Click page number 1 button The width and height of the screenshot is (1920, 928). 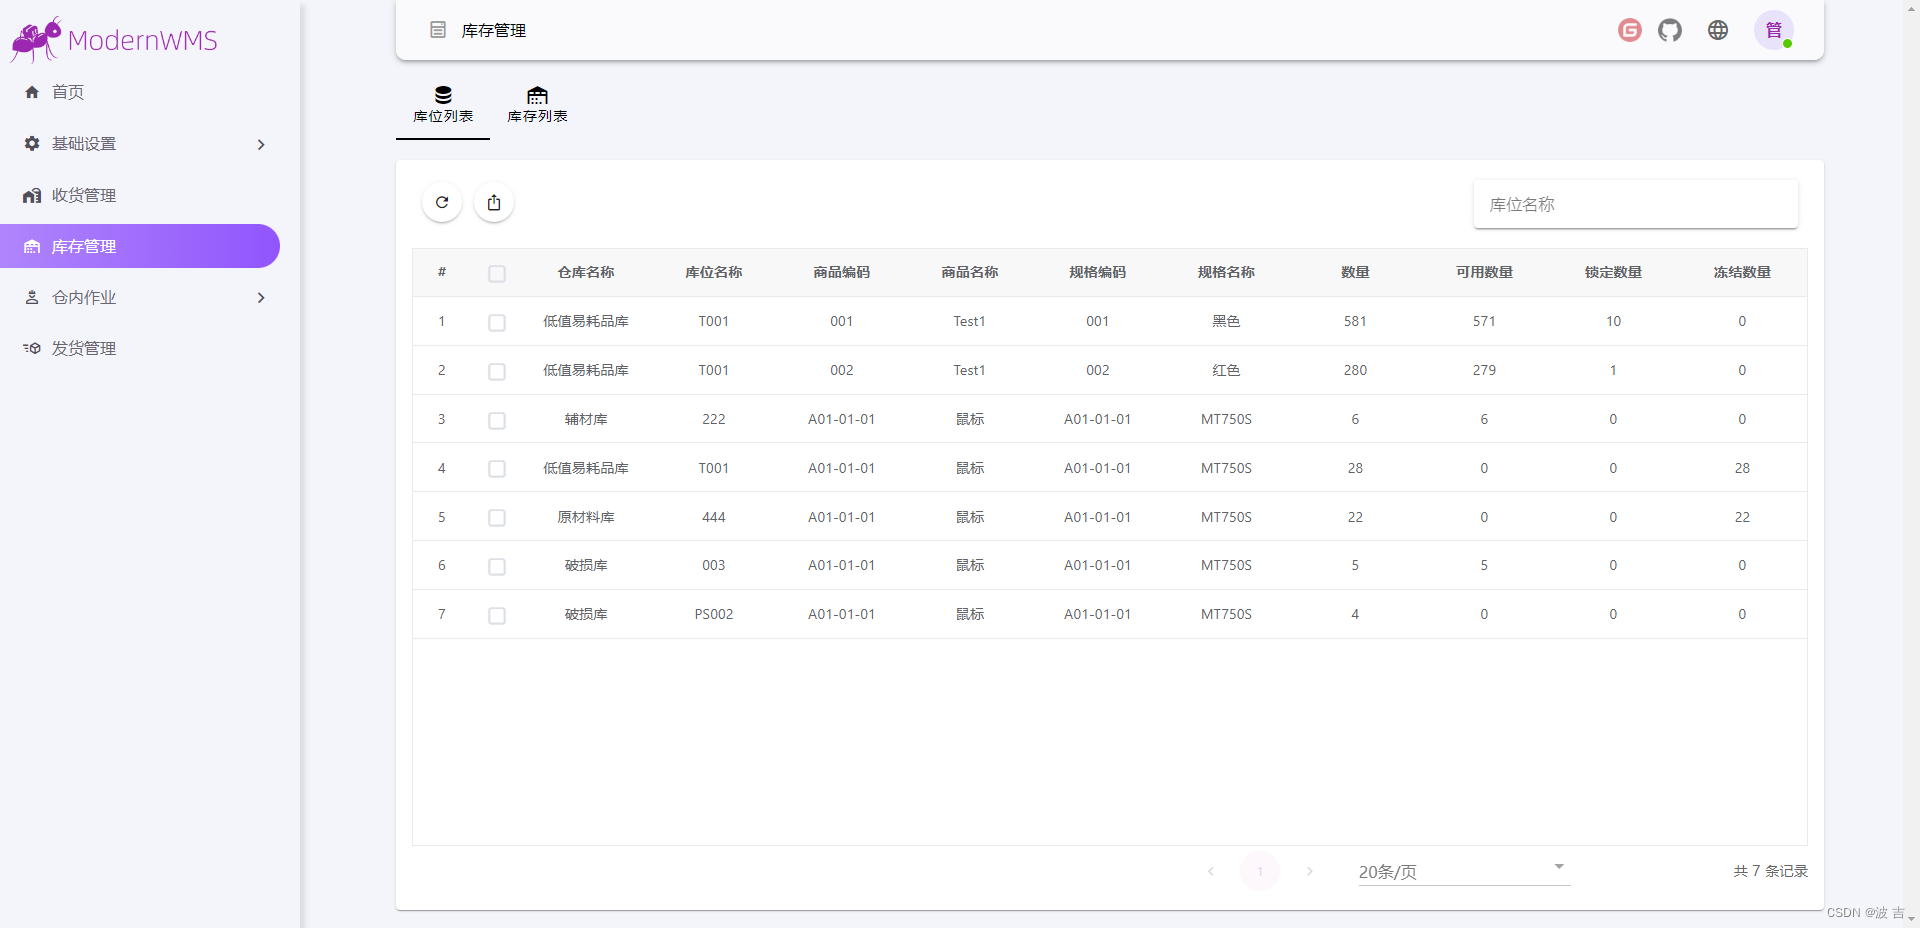point(1260,871)
